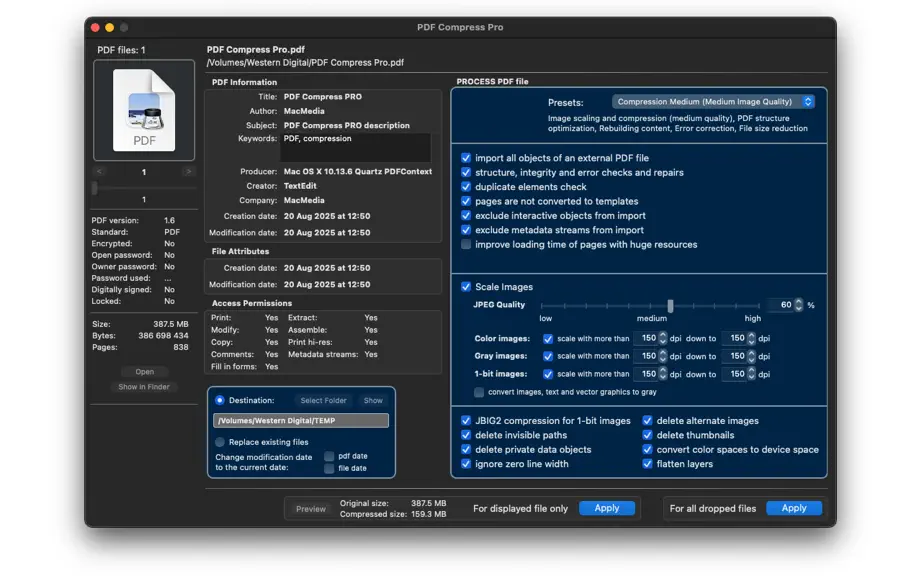Click the Open button
This screenshot has height=576, width=922.
[144, 371]
